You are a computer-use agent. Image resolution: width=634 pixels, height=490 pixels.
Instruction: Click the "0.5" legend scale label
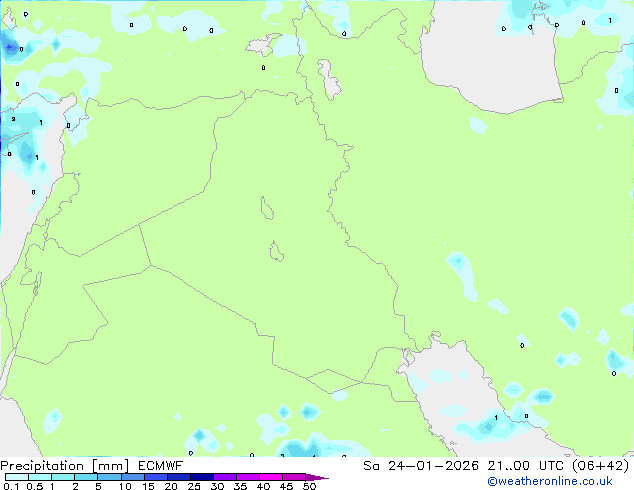point(35,486)
